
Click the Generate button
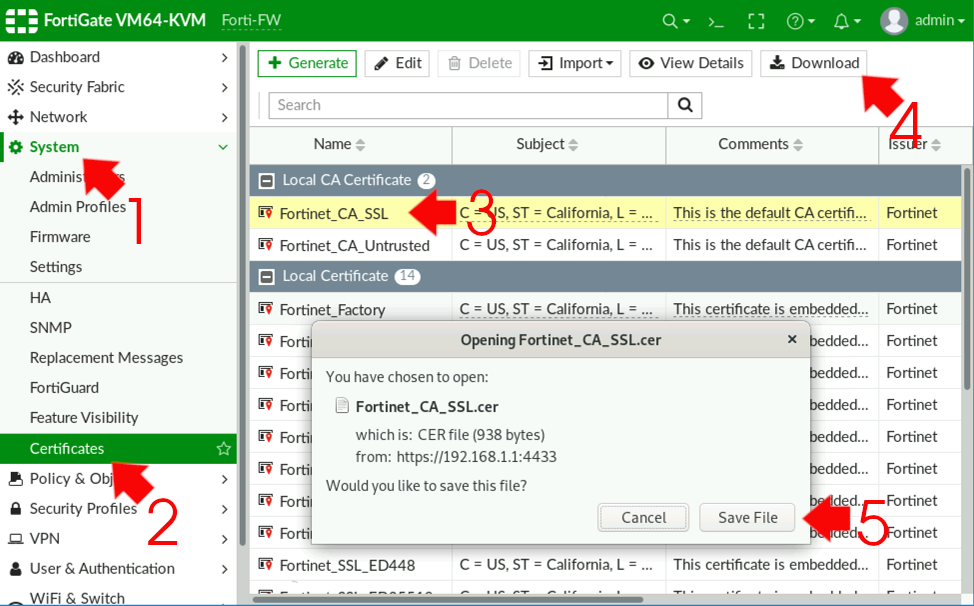pyautogui.click(x=307, y=63)
